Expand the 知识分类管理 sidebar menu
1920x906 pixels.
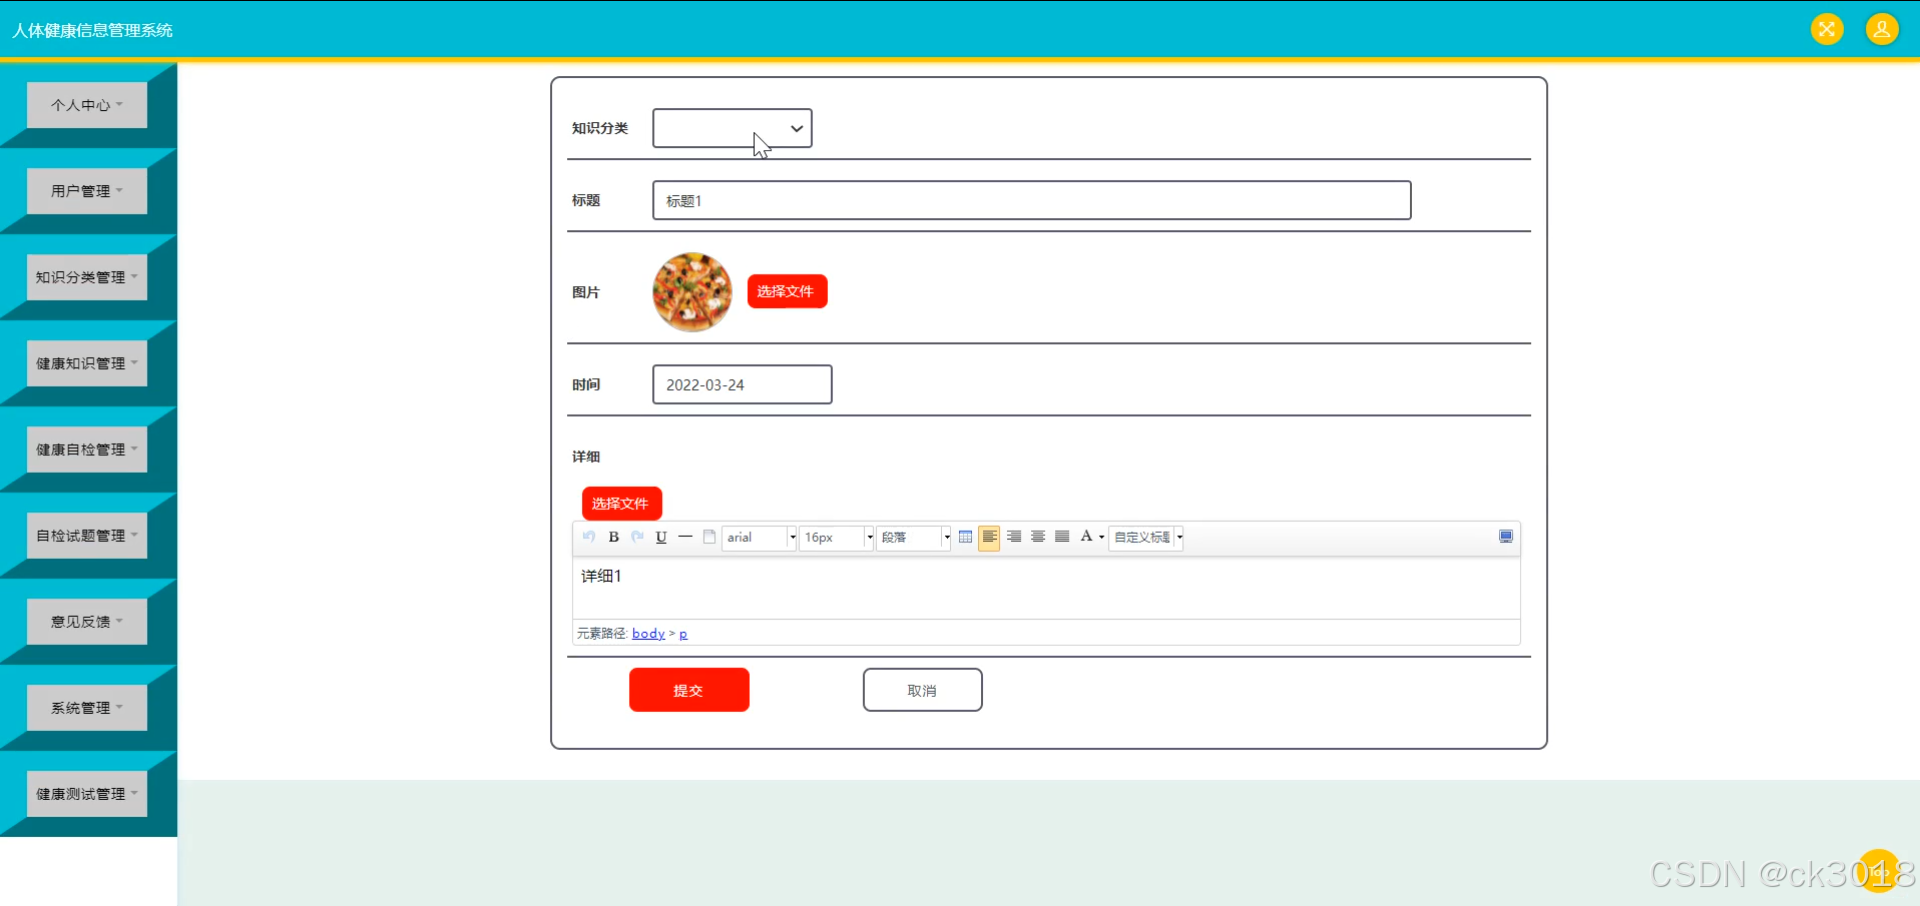[x=87, y=277]
